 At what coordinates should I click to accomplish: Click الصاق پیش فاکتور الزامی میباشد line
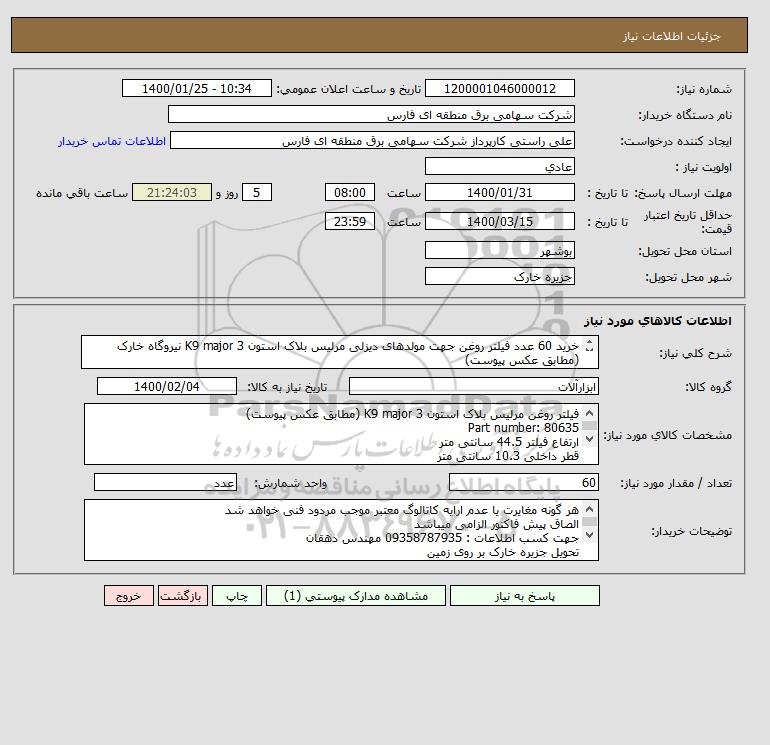496,524
